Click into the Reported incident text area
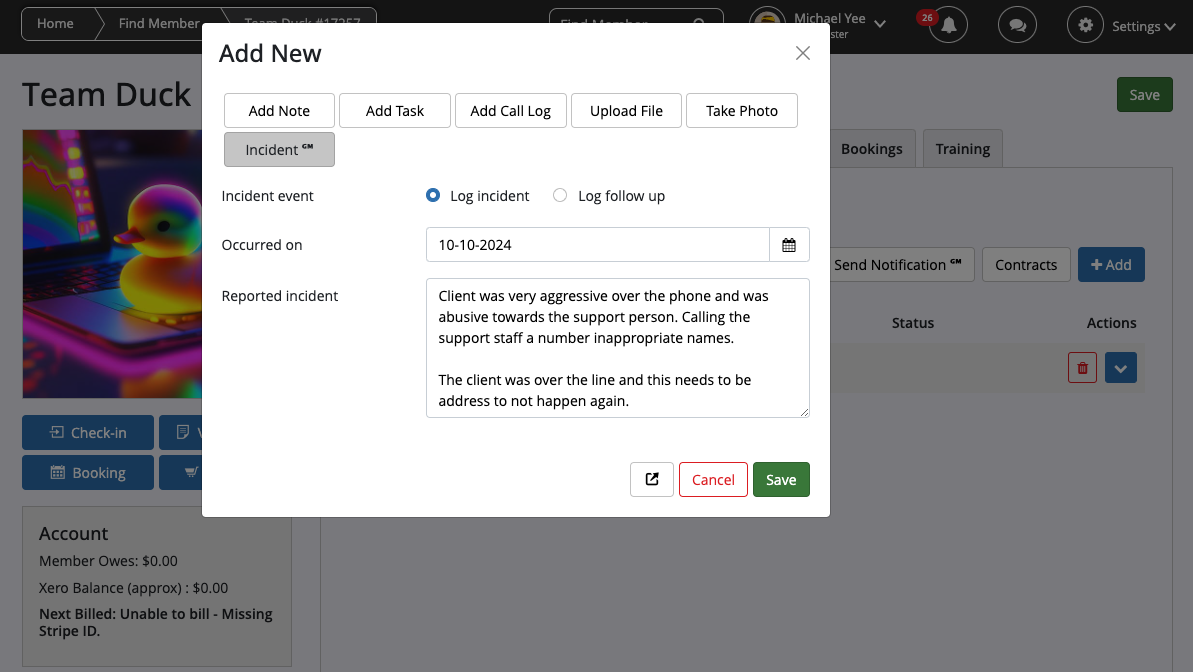Image resolution: width=1193 pixels, height=672 pixels. tap(617, 348)
